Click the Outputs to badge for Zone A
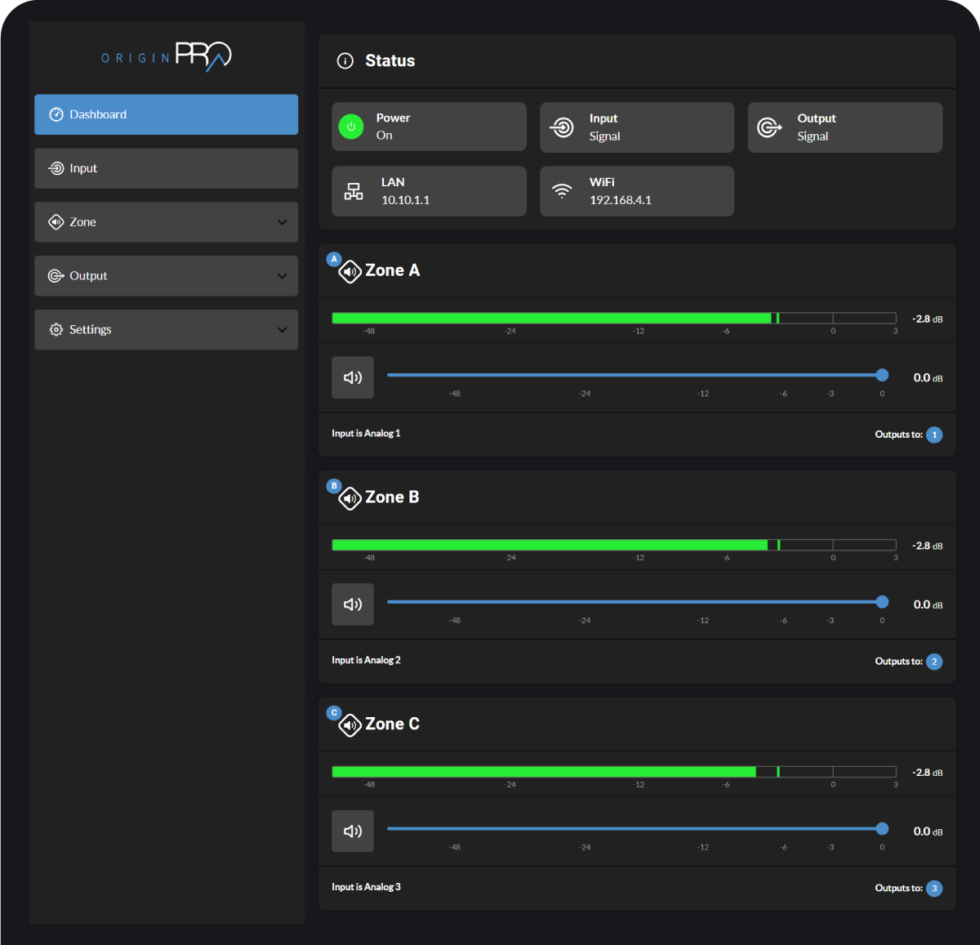Image resolution: width=980 pixels, height=945 pixels. pyautogui.click(x=933, y=434)
